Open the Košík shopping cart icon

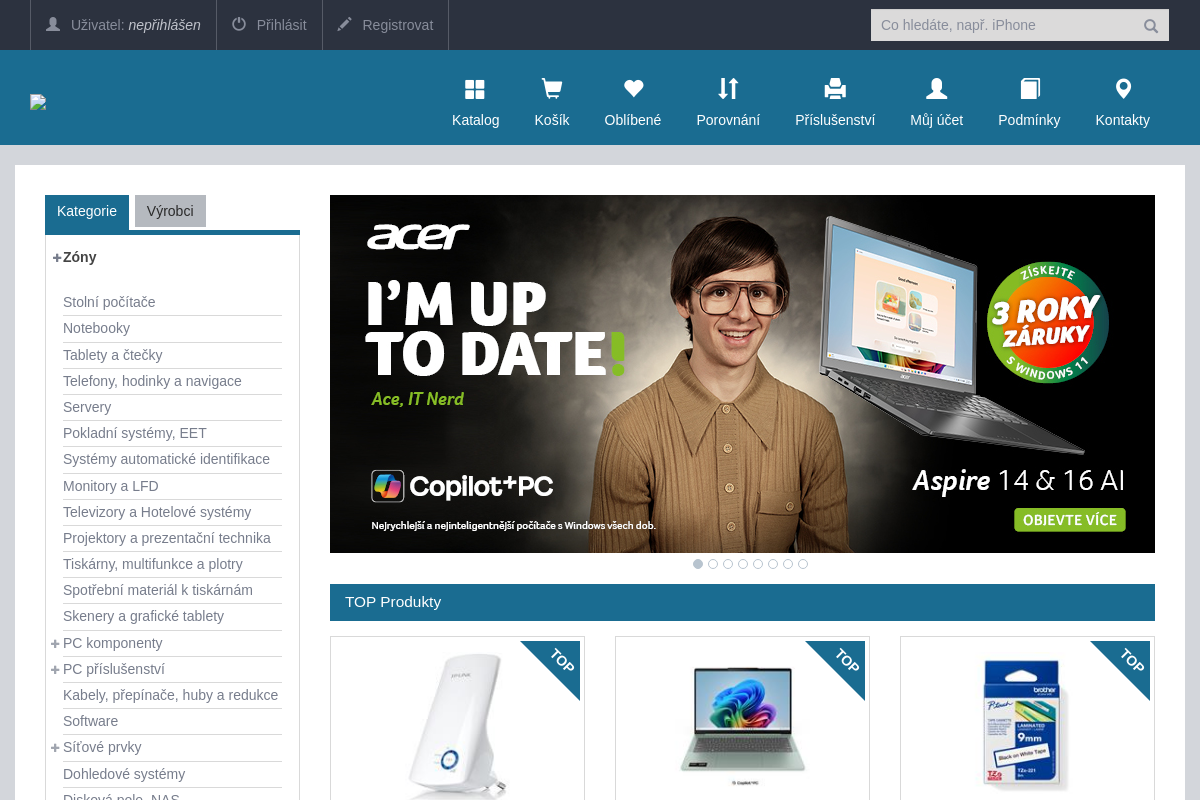[551, 89]
